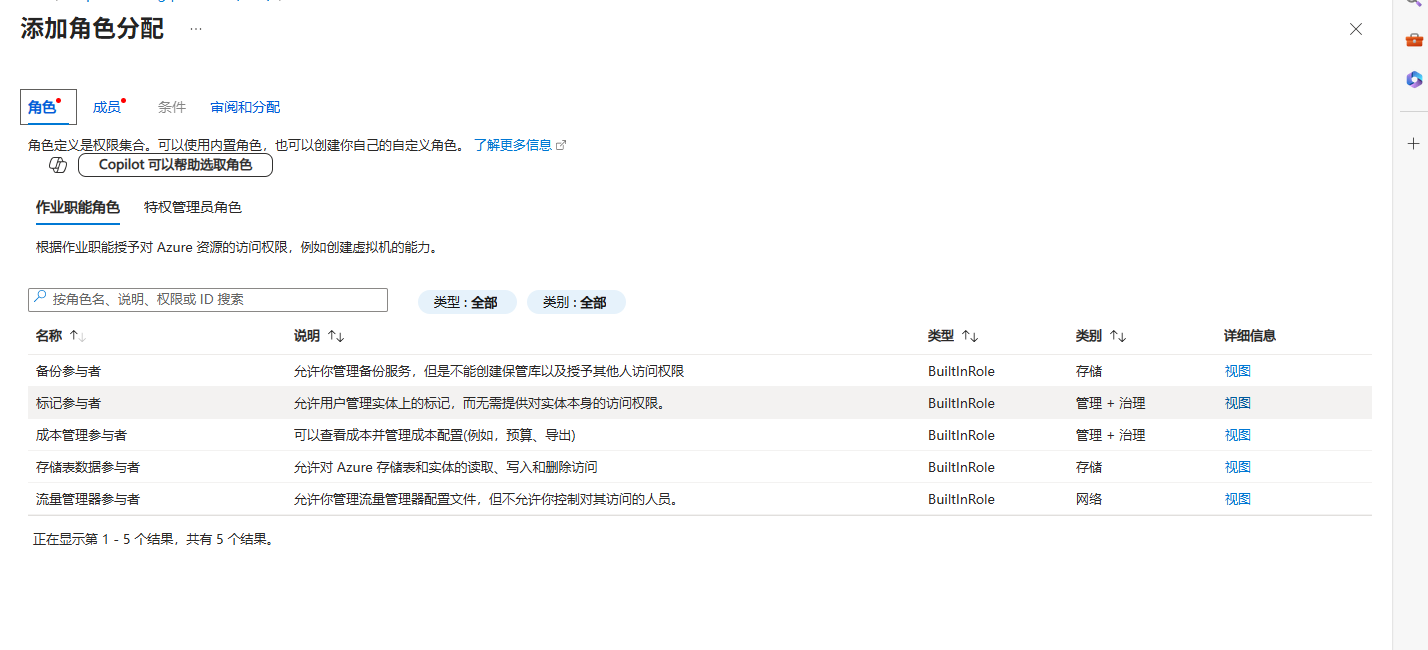Open 视图 details for 标记参与者
Screen dimensions: 1428x650
(1238, 403)
